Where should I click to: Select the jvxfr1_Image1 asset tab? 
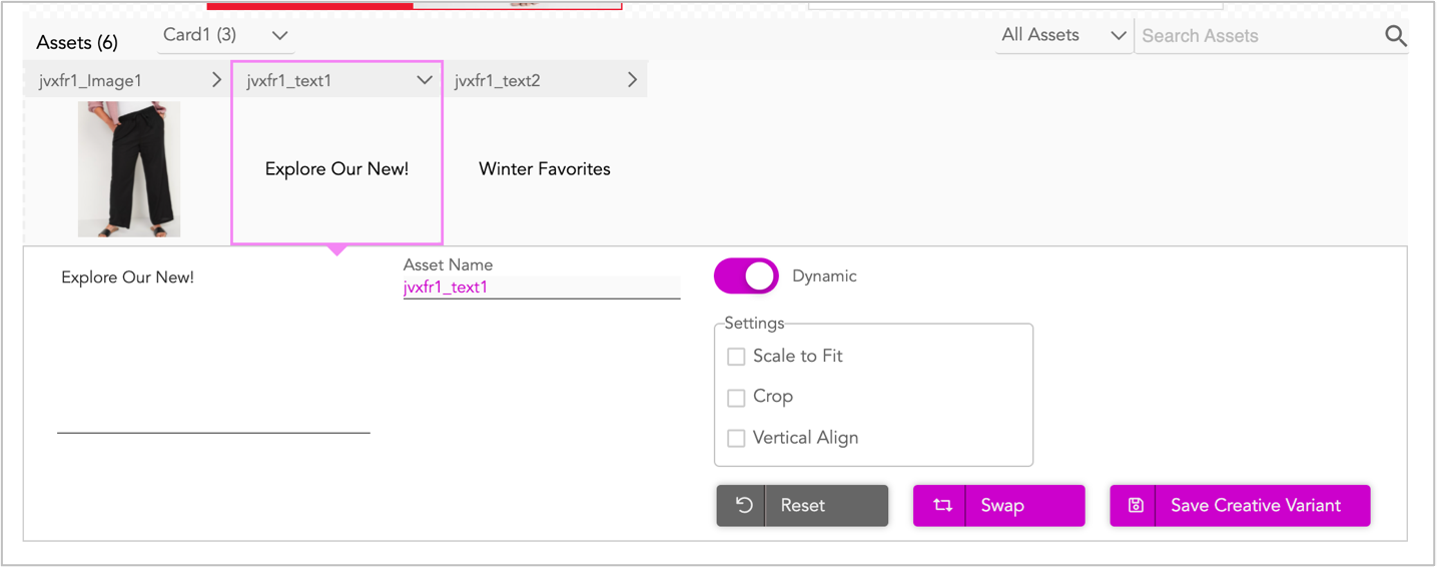click(x=128, y=80)
